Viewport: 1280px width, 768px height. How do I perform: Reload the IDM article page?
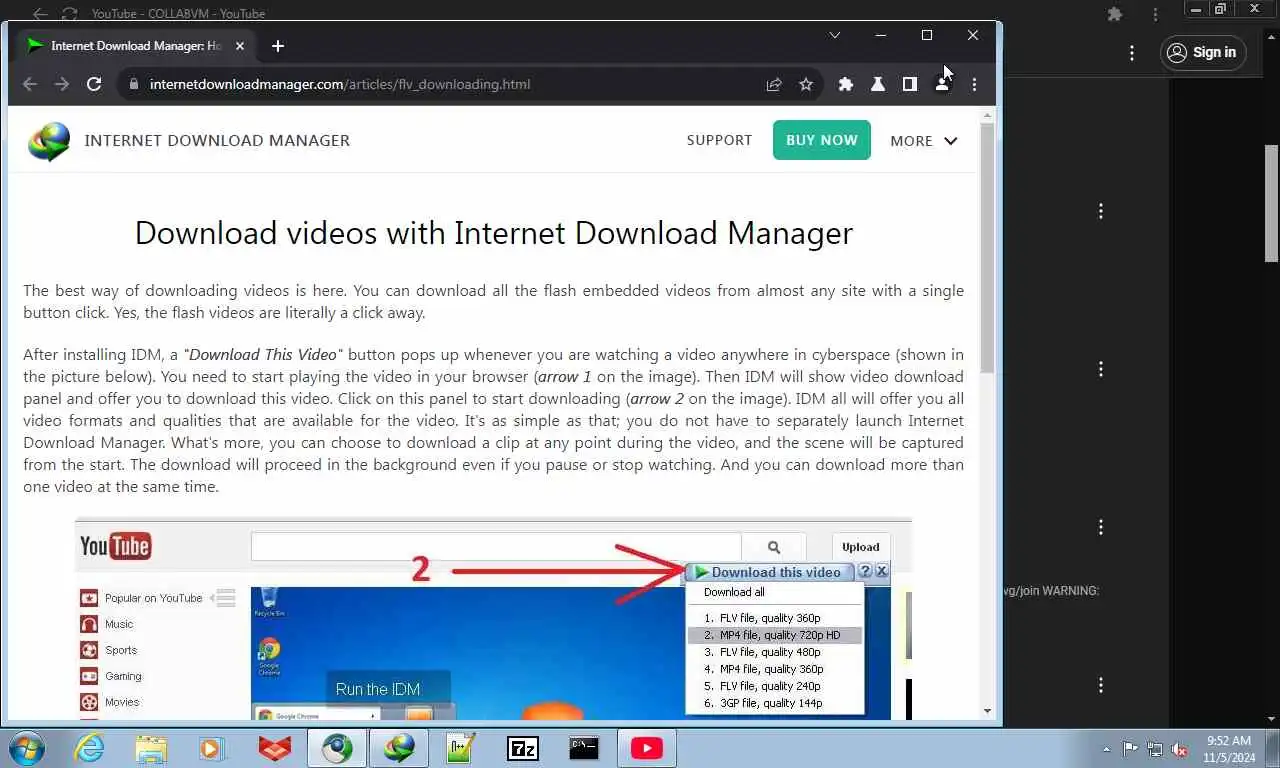click(94, 84)
